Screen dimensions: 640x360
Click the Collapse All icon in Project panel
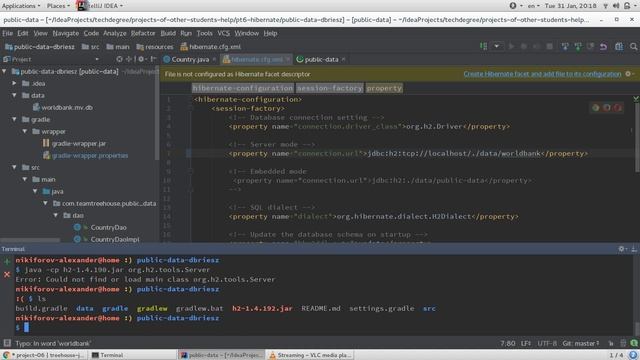click(x=129, y=59)
